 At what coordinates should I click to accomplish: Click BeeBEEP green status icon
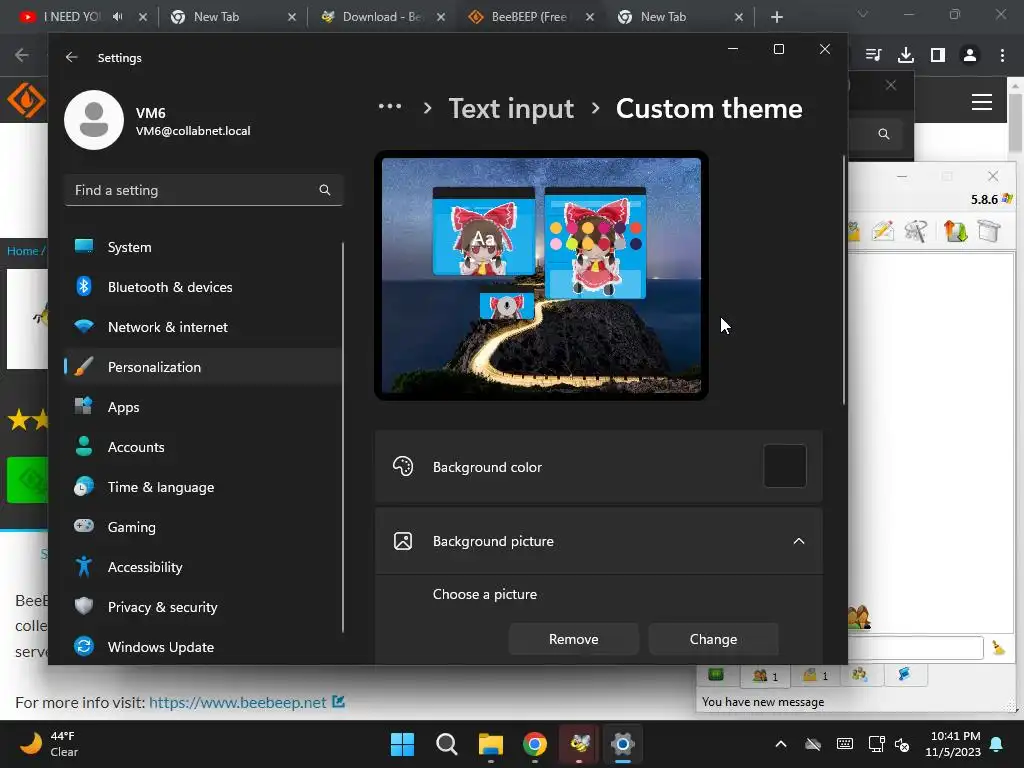point(716,675)
